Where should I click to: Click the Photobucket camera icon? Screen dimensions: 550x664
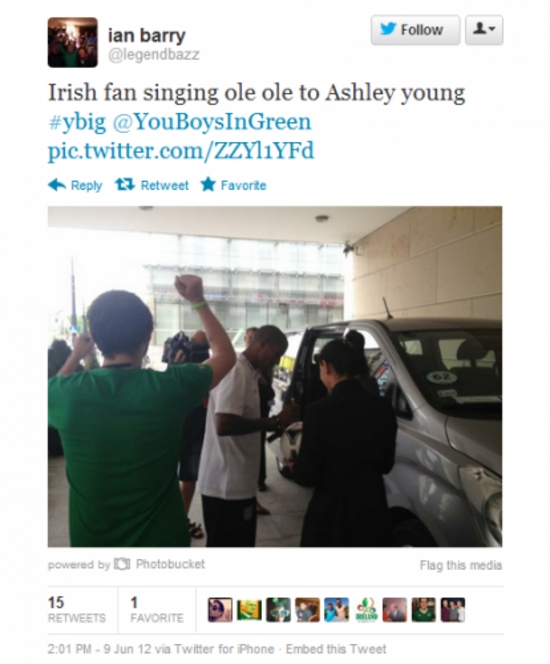pyautogui.click(x=122, y=564)
